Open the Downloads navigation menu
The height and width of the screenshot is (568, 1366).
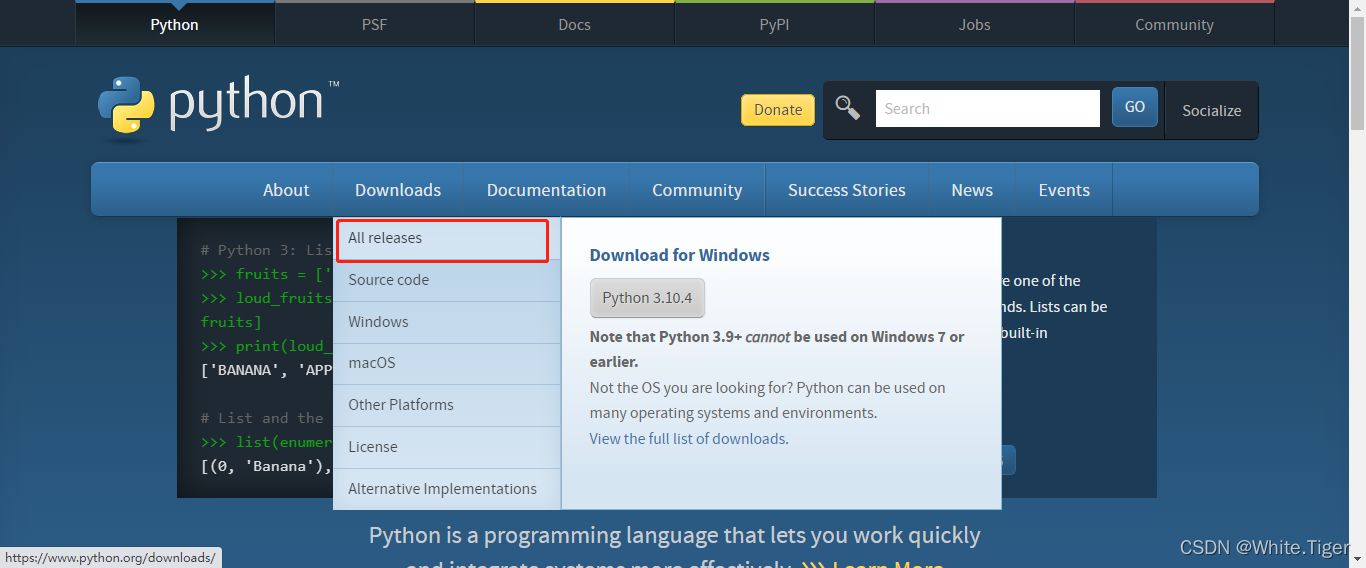[x=398, y=190]
